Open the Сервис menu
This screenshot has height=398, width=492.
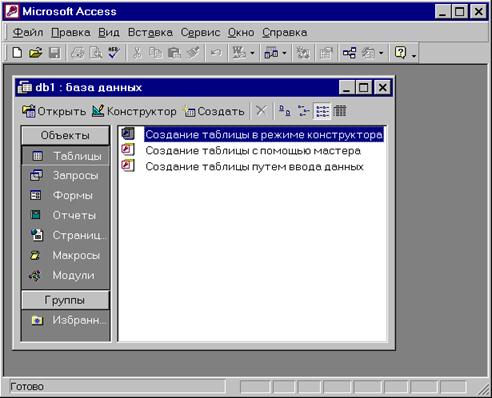(200, 32)
